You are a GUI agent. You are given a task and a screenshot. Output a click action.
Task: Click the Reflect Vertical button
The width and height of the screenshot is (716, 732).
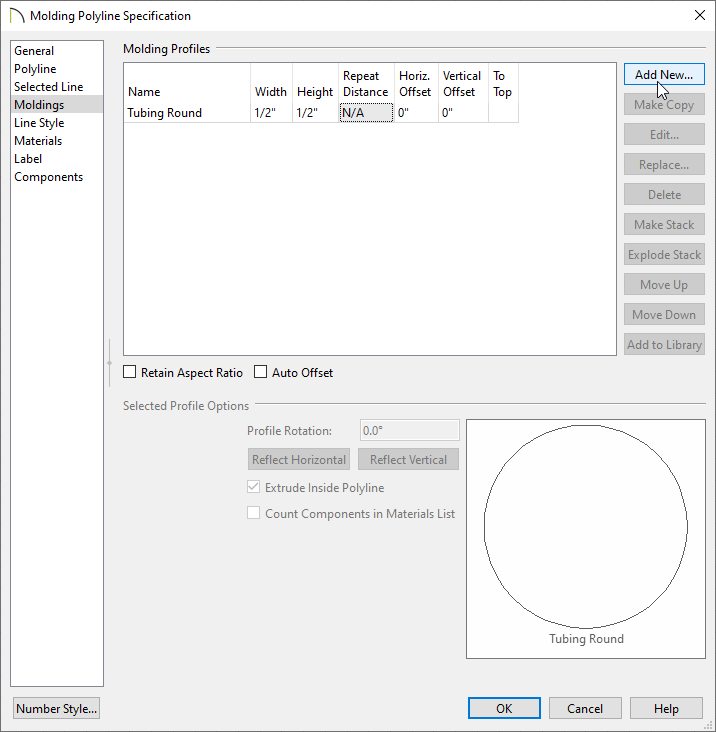click(408, 459)
